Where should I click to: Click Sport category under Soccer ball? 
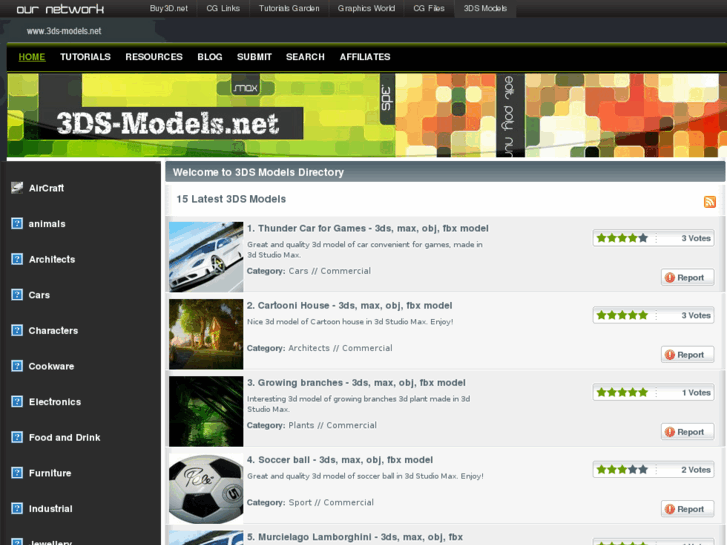300,502
